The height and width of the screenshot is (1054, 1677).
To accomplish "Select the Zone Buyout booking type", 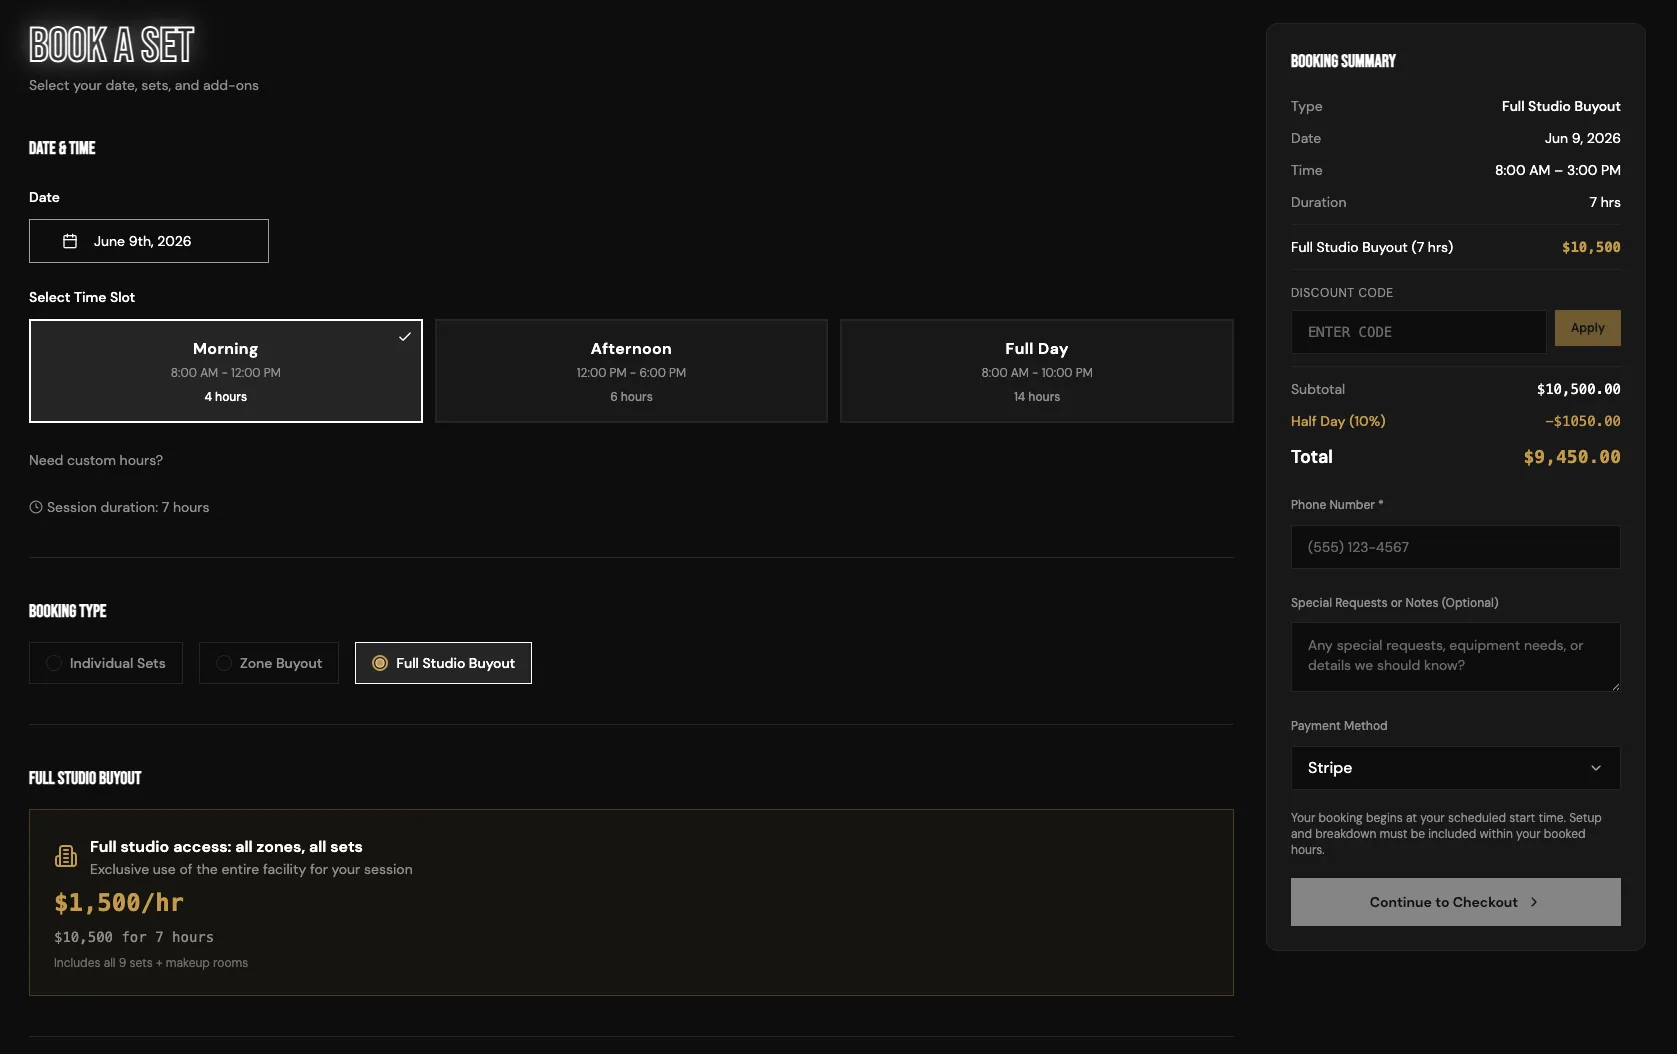I will click(269, 663).
